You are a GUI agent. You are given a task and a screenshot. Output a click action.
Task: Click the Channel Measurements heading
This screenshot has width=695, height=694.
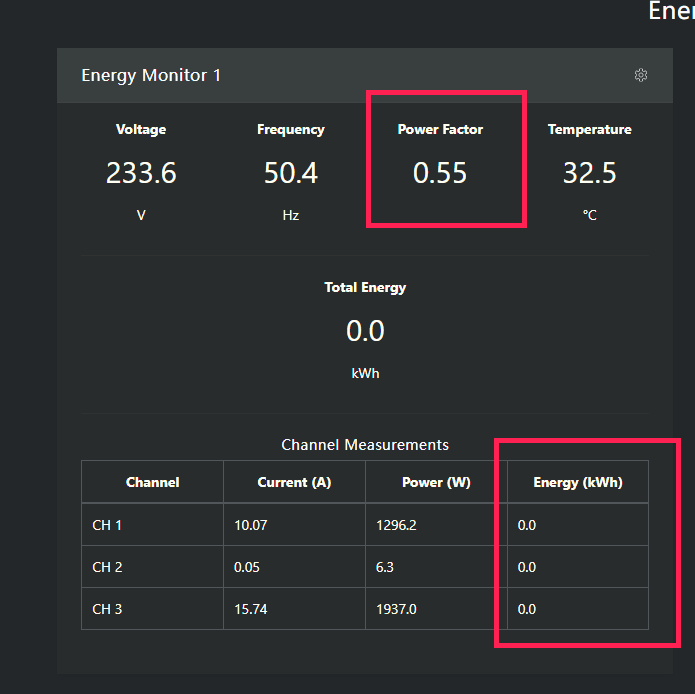(365, 445)
